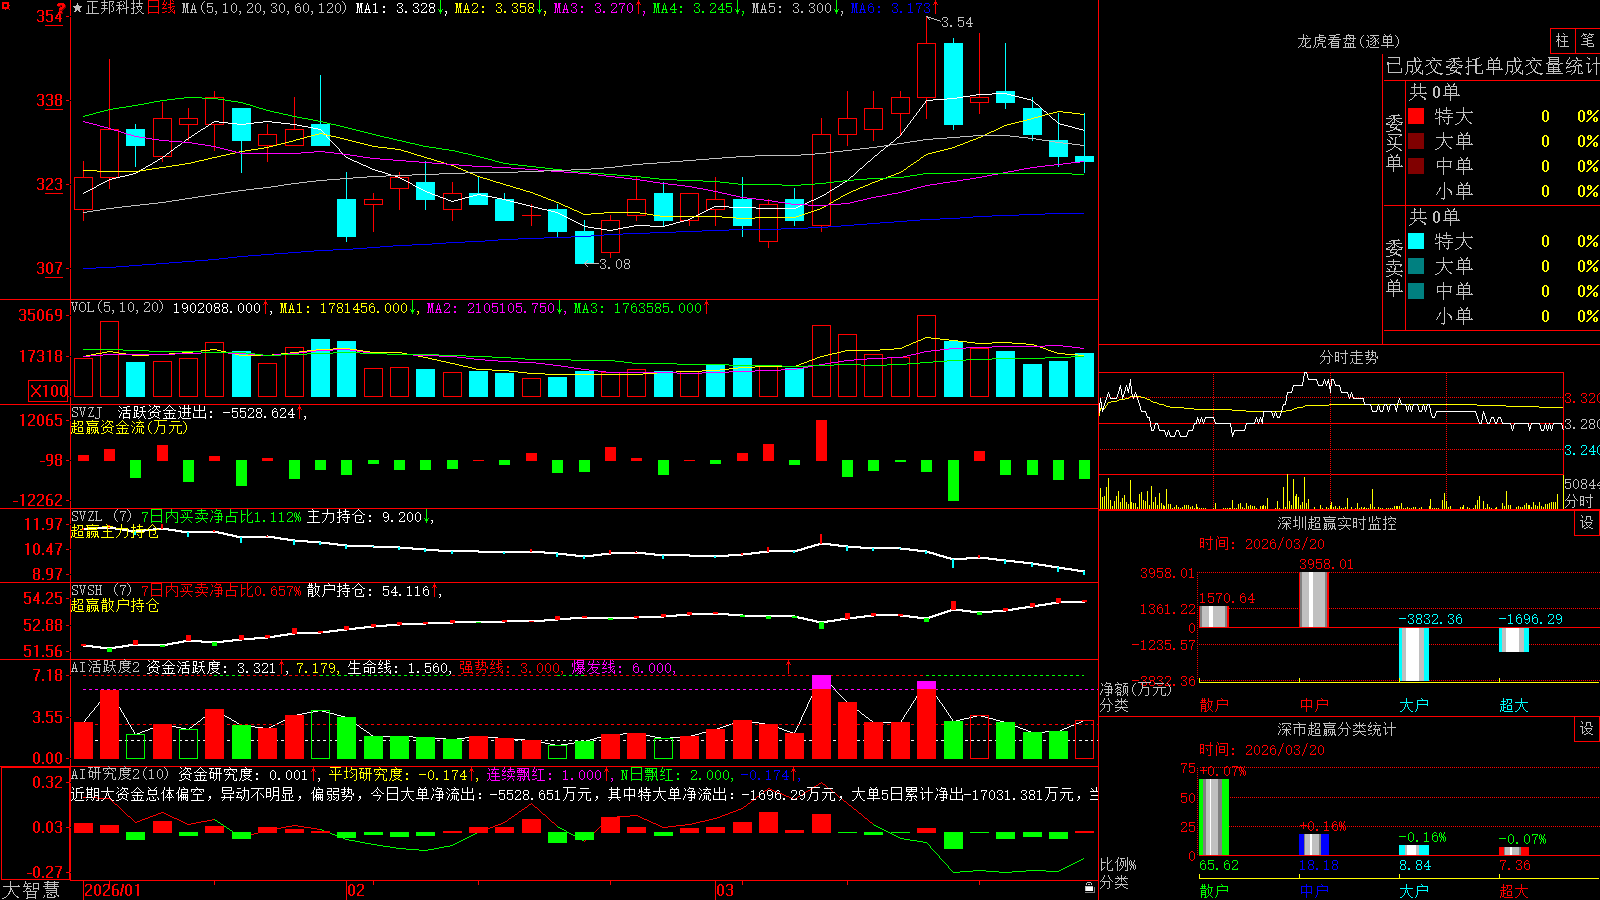This screenshot has width=1600, height=900.
Task: Click the teal 中单 sell-order swatch
Action: coord(1416,291)
